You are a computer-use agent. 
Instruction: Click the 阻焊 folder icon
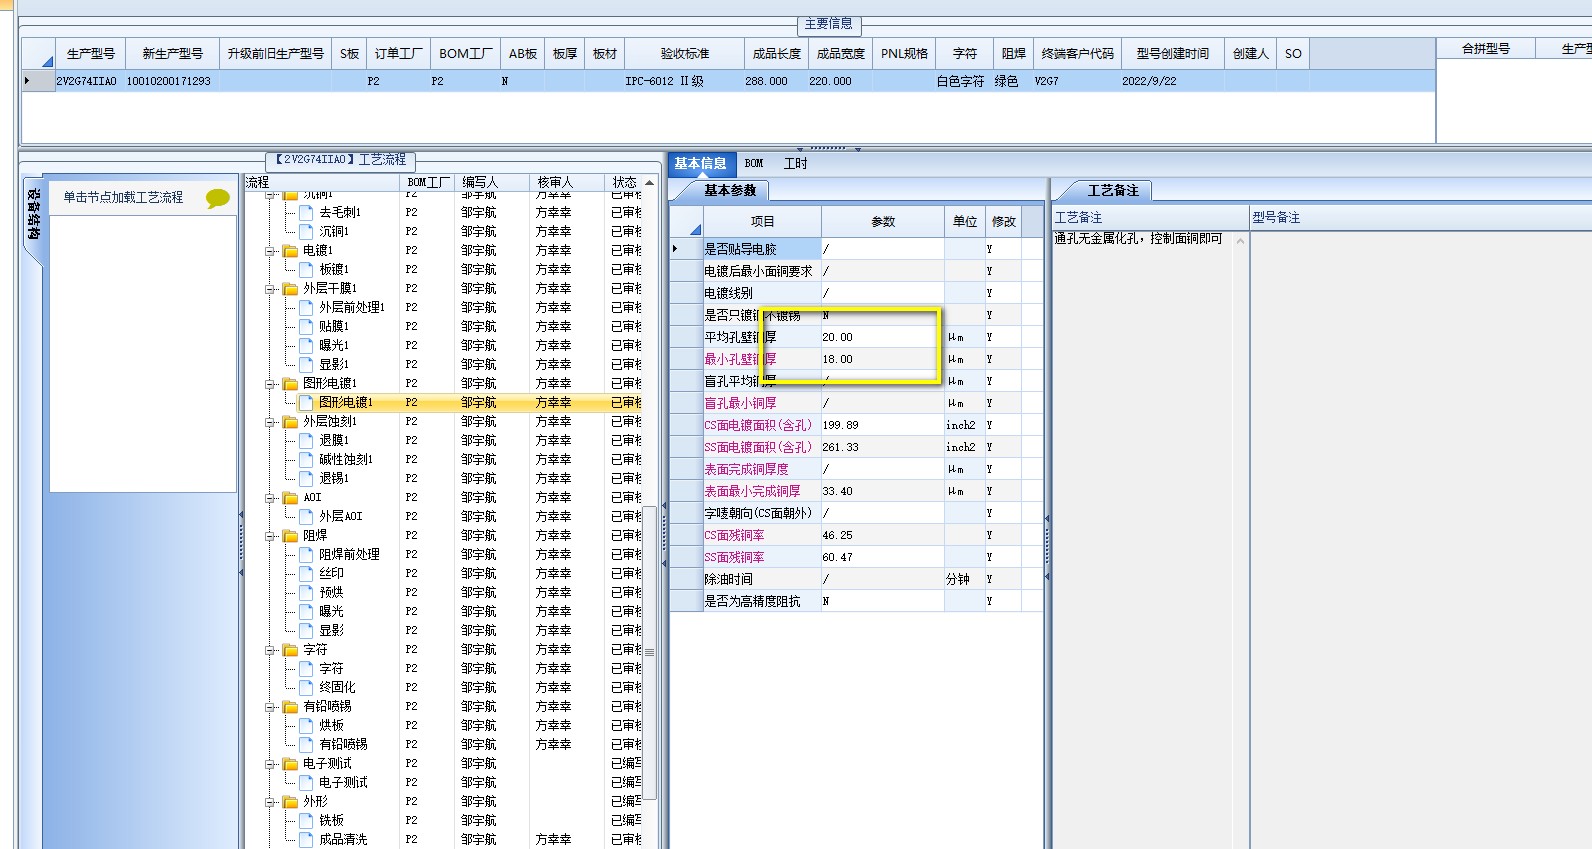pyautogui.click(x=290, y=535)
